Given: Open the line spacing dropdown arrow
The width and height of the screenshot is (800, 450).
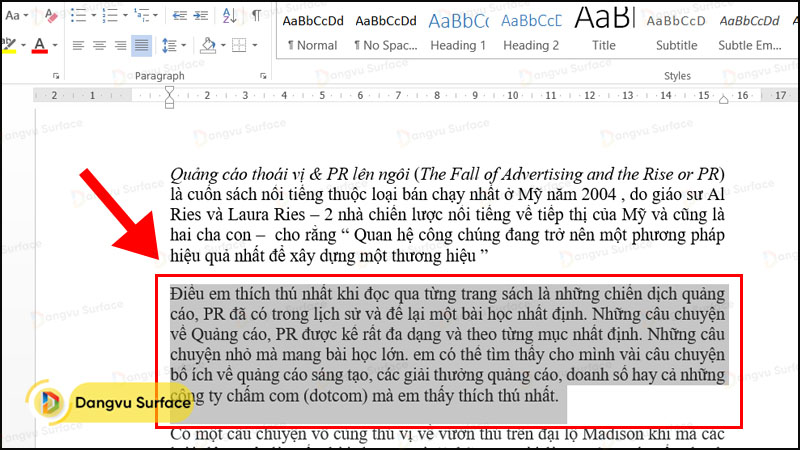Looking at the screenshot, I should (x=184, y=45).
